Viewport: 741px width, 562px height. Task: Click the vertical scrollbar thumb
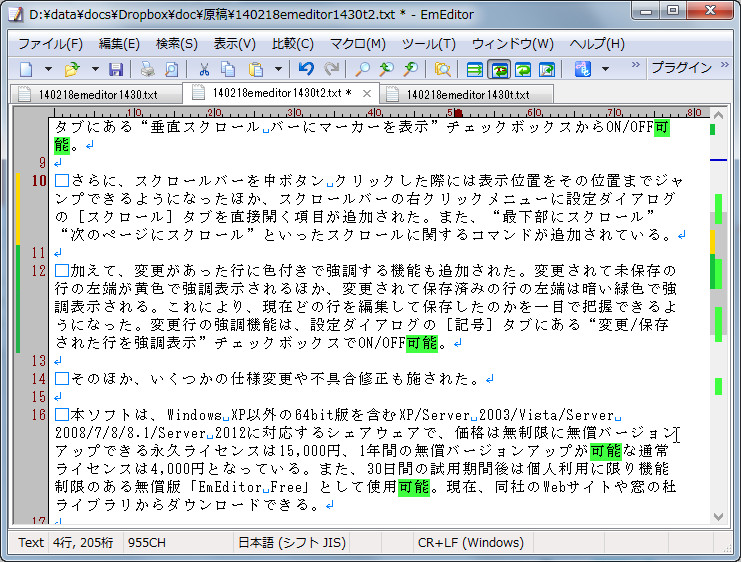(x=718, y=273)
